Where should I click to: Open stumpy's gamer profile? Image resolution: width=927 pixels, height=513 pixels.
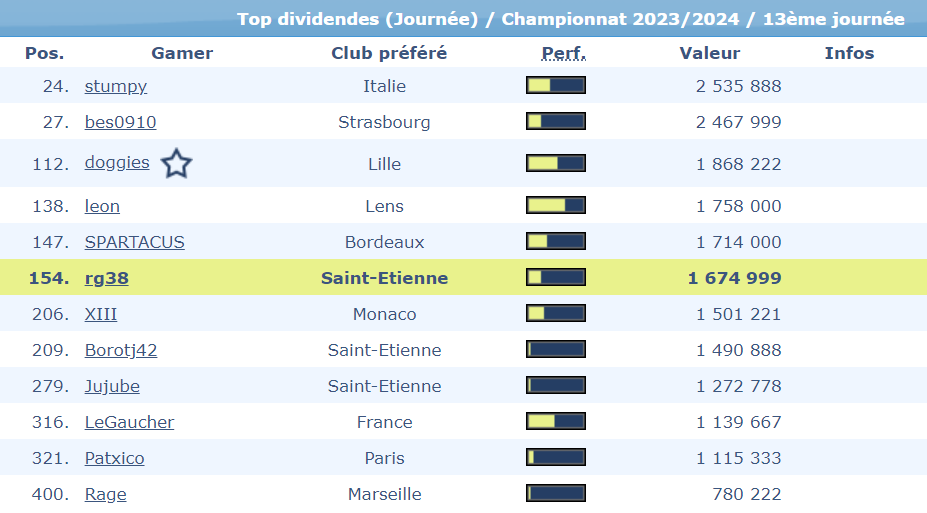tap(116, 86)
